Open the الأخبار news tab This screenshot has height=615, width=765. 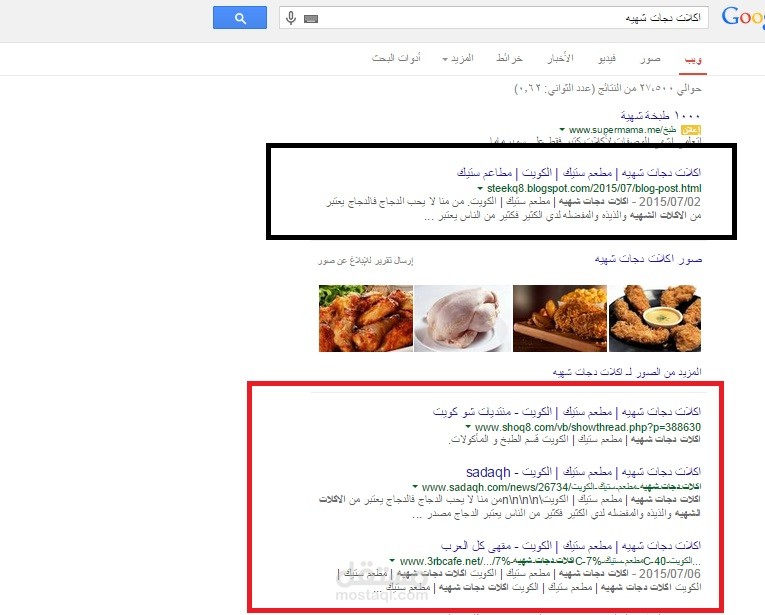[x=560, y=59]
